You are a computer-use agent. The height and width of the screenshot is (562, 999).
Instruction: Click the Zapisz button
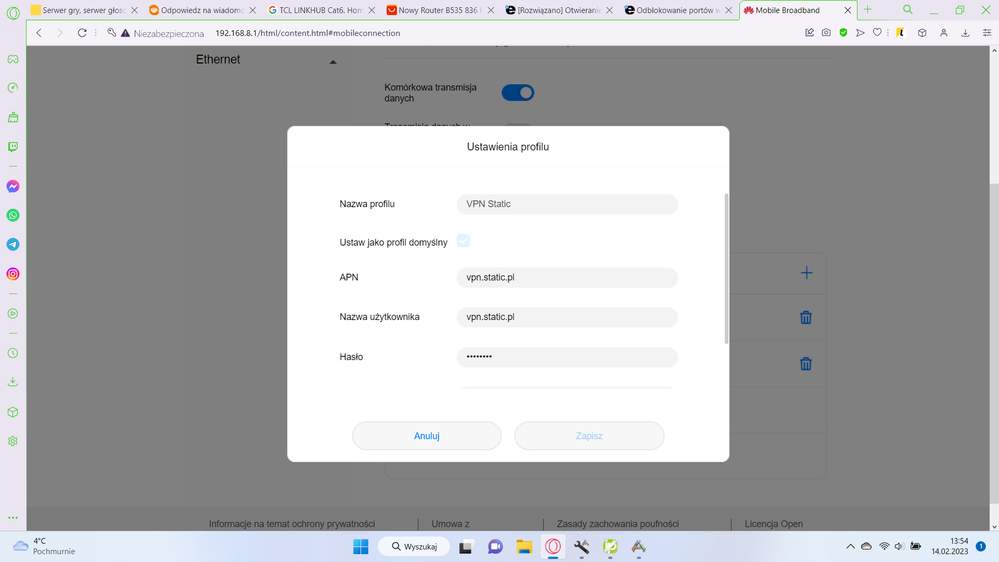click(x=589, y=436)
